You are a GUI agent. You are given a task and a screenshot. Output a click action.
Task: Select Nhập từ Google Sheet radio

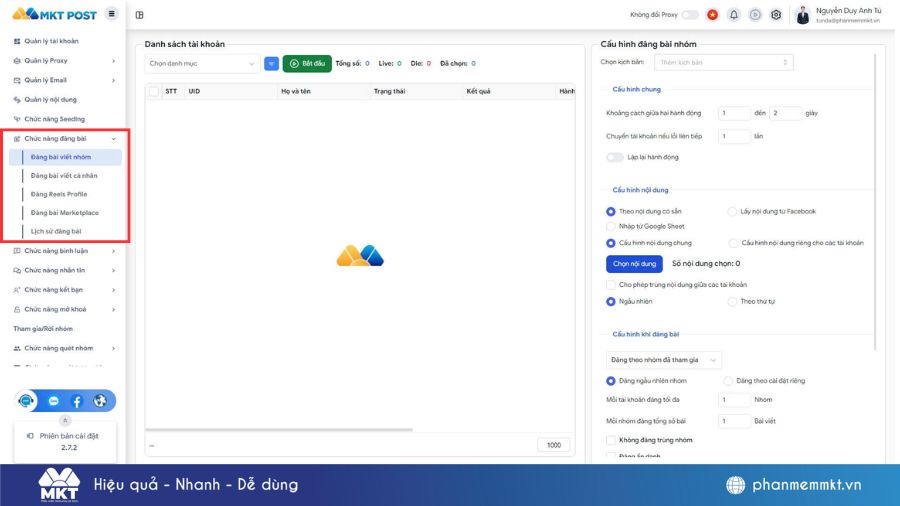[x=611, y=227]
